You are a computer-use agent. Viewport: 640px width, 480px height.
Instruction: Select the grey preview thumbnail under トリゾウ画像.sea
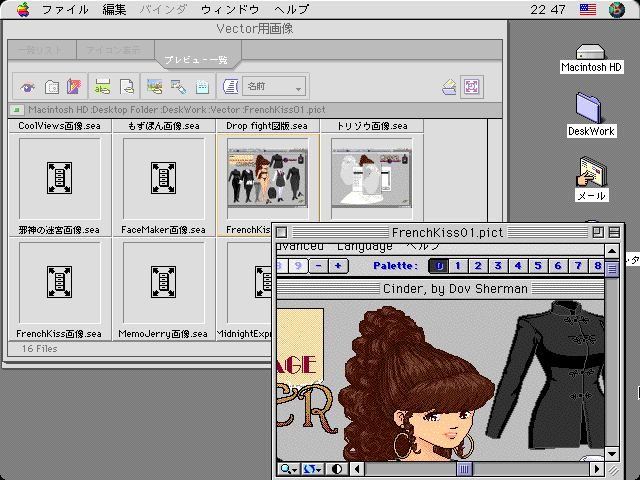pos(371,178)
